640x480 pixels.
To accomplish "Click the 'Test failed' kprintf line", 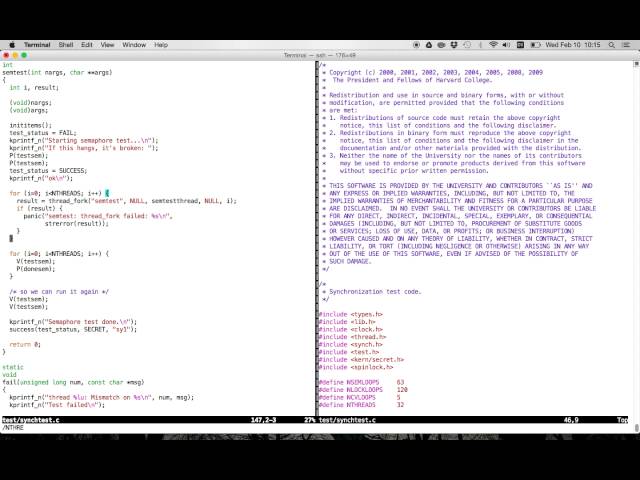I will (57, 405).
